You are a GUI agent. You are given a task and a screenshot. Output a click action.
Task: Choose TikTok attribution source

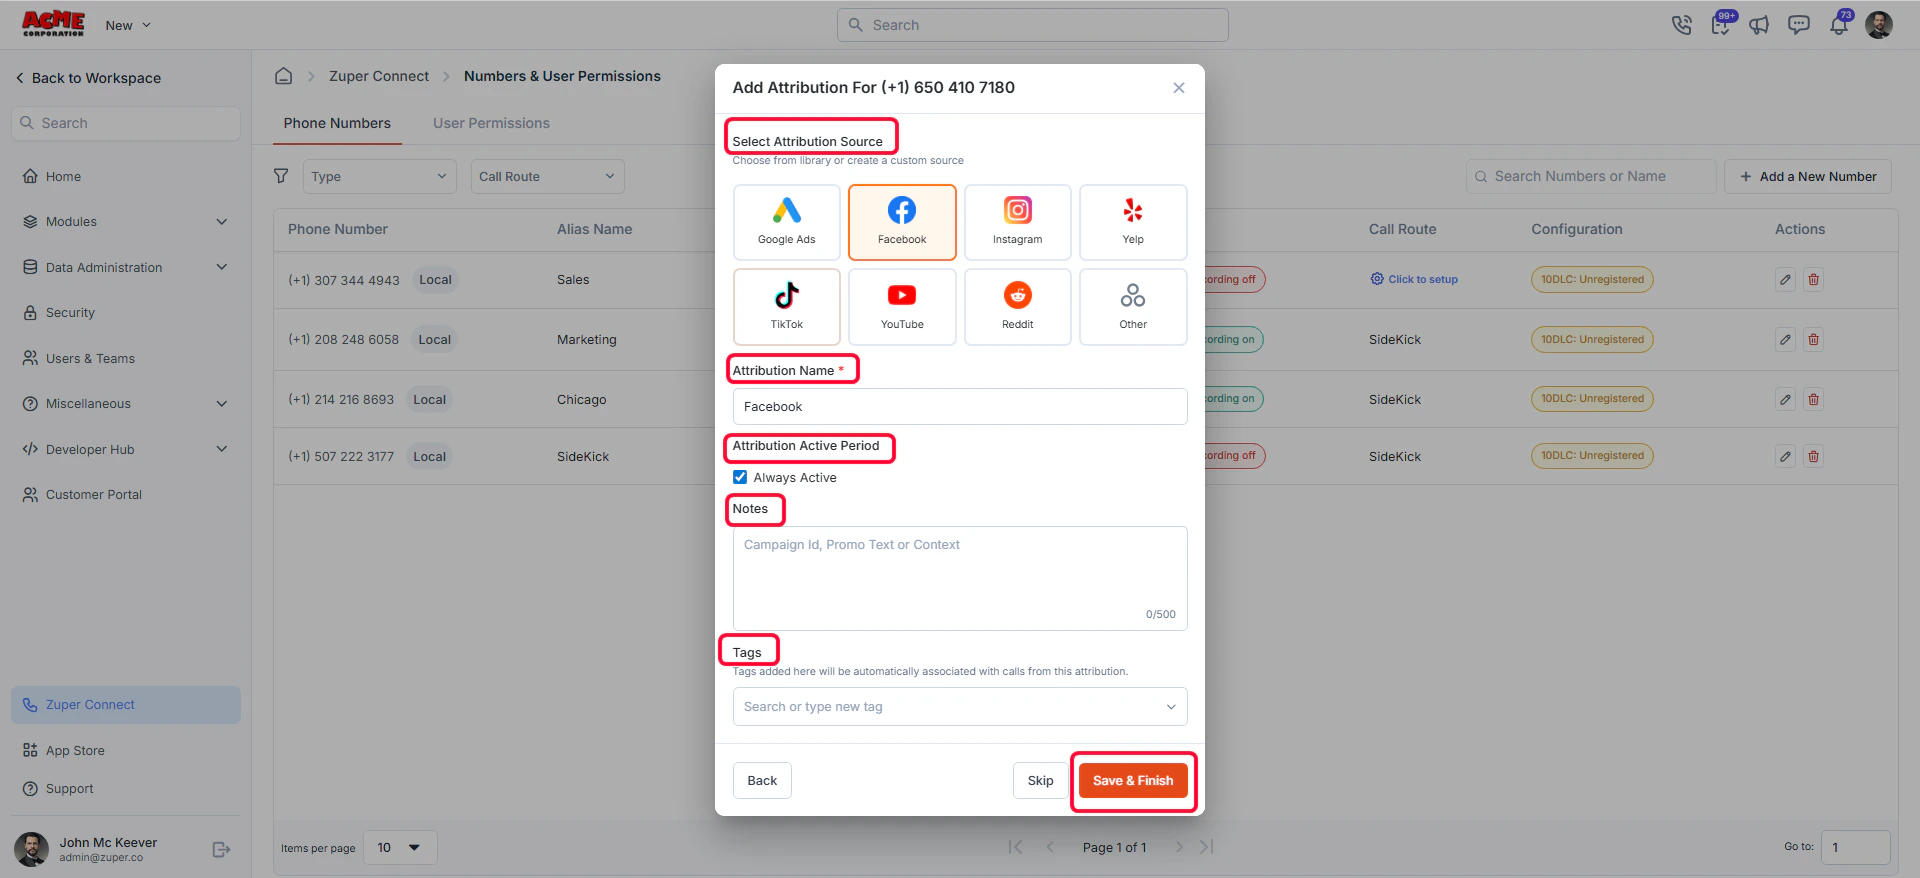pyautogui.click(x=787, y=307)
